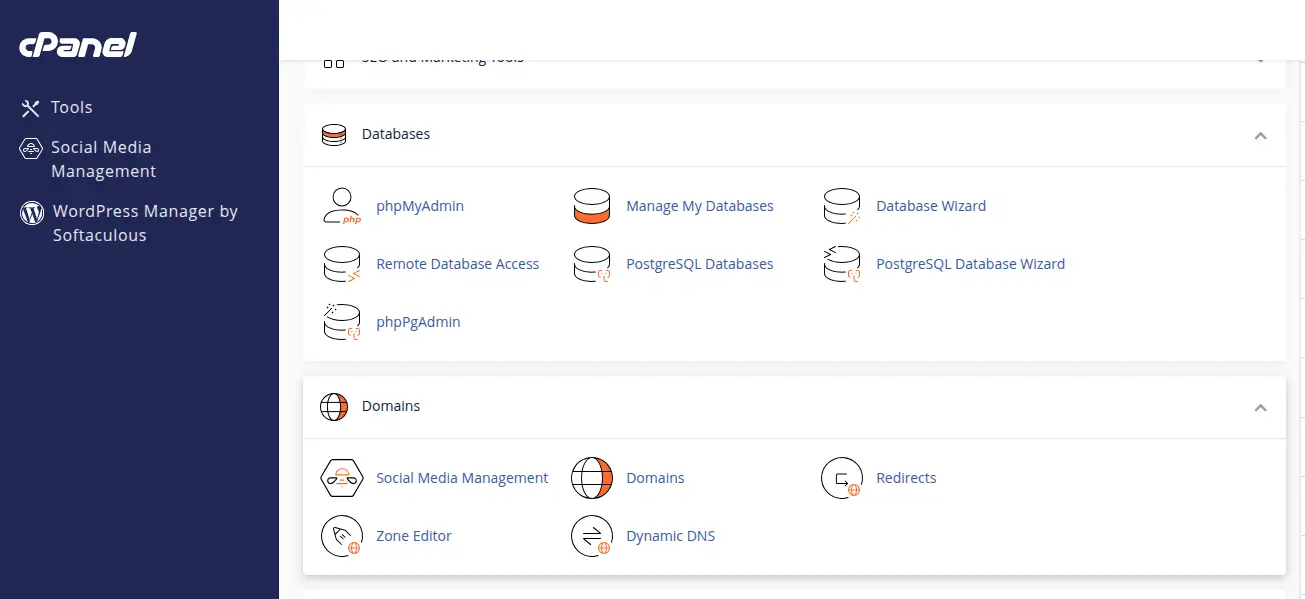Open the Redirects link

tap(906, 478)
